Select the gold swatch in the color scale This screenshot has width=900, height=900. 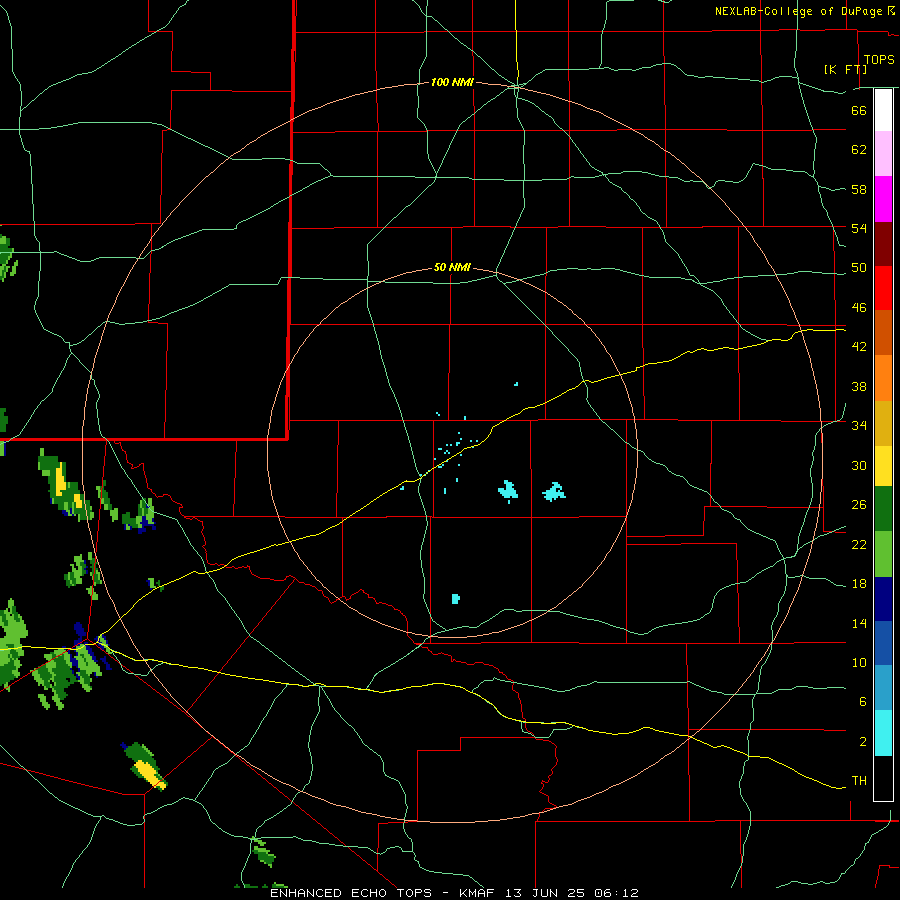883,423
